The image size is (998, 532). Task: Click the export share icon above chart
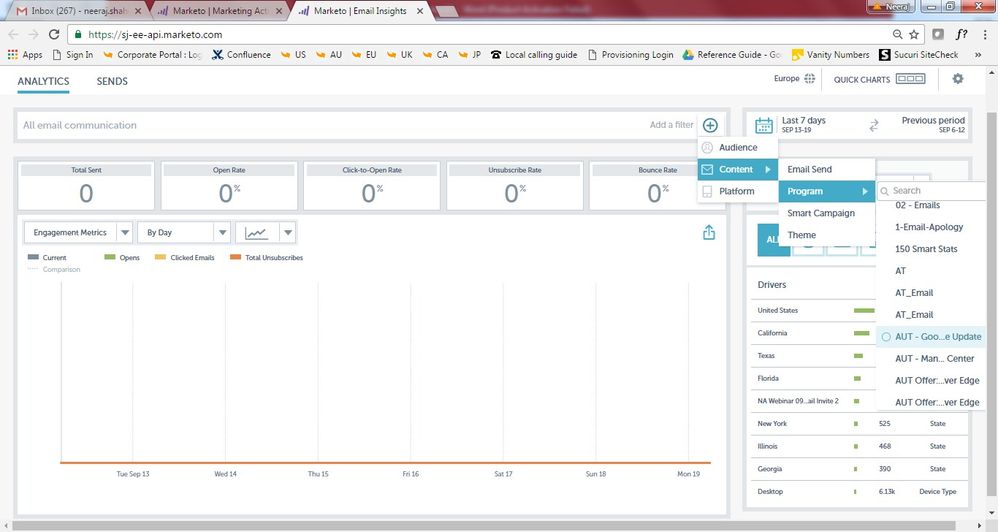point(709,232)
